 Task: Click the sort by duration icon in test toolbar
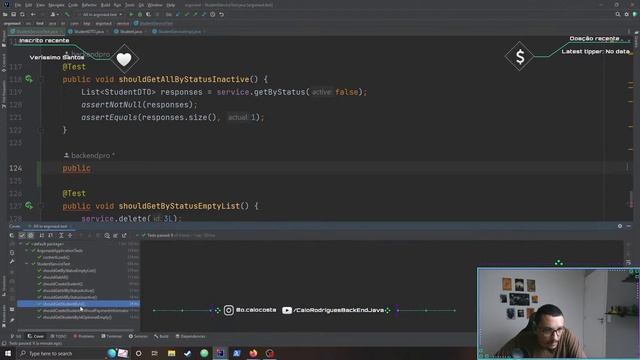(x=50, y=236)
